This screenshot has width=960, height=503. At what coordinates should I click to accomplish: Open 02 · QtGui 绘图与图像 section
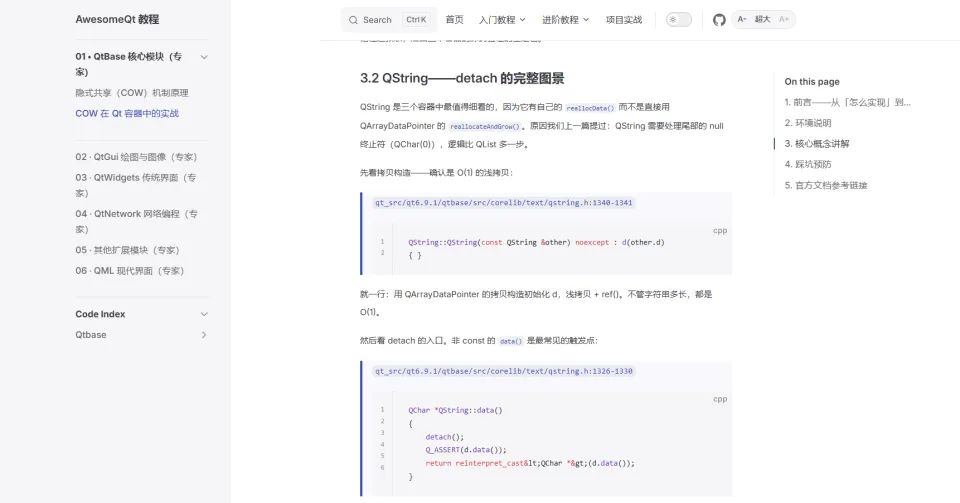click(136, 157)
